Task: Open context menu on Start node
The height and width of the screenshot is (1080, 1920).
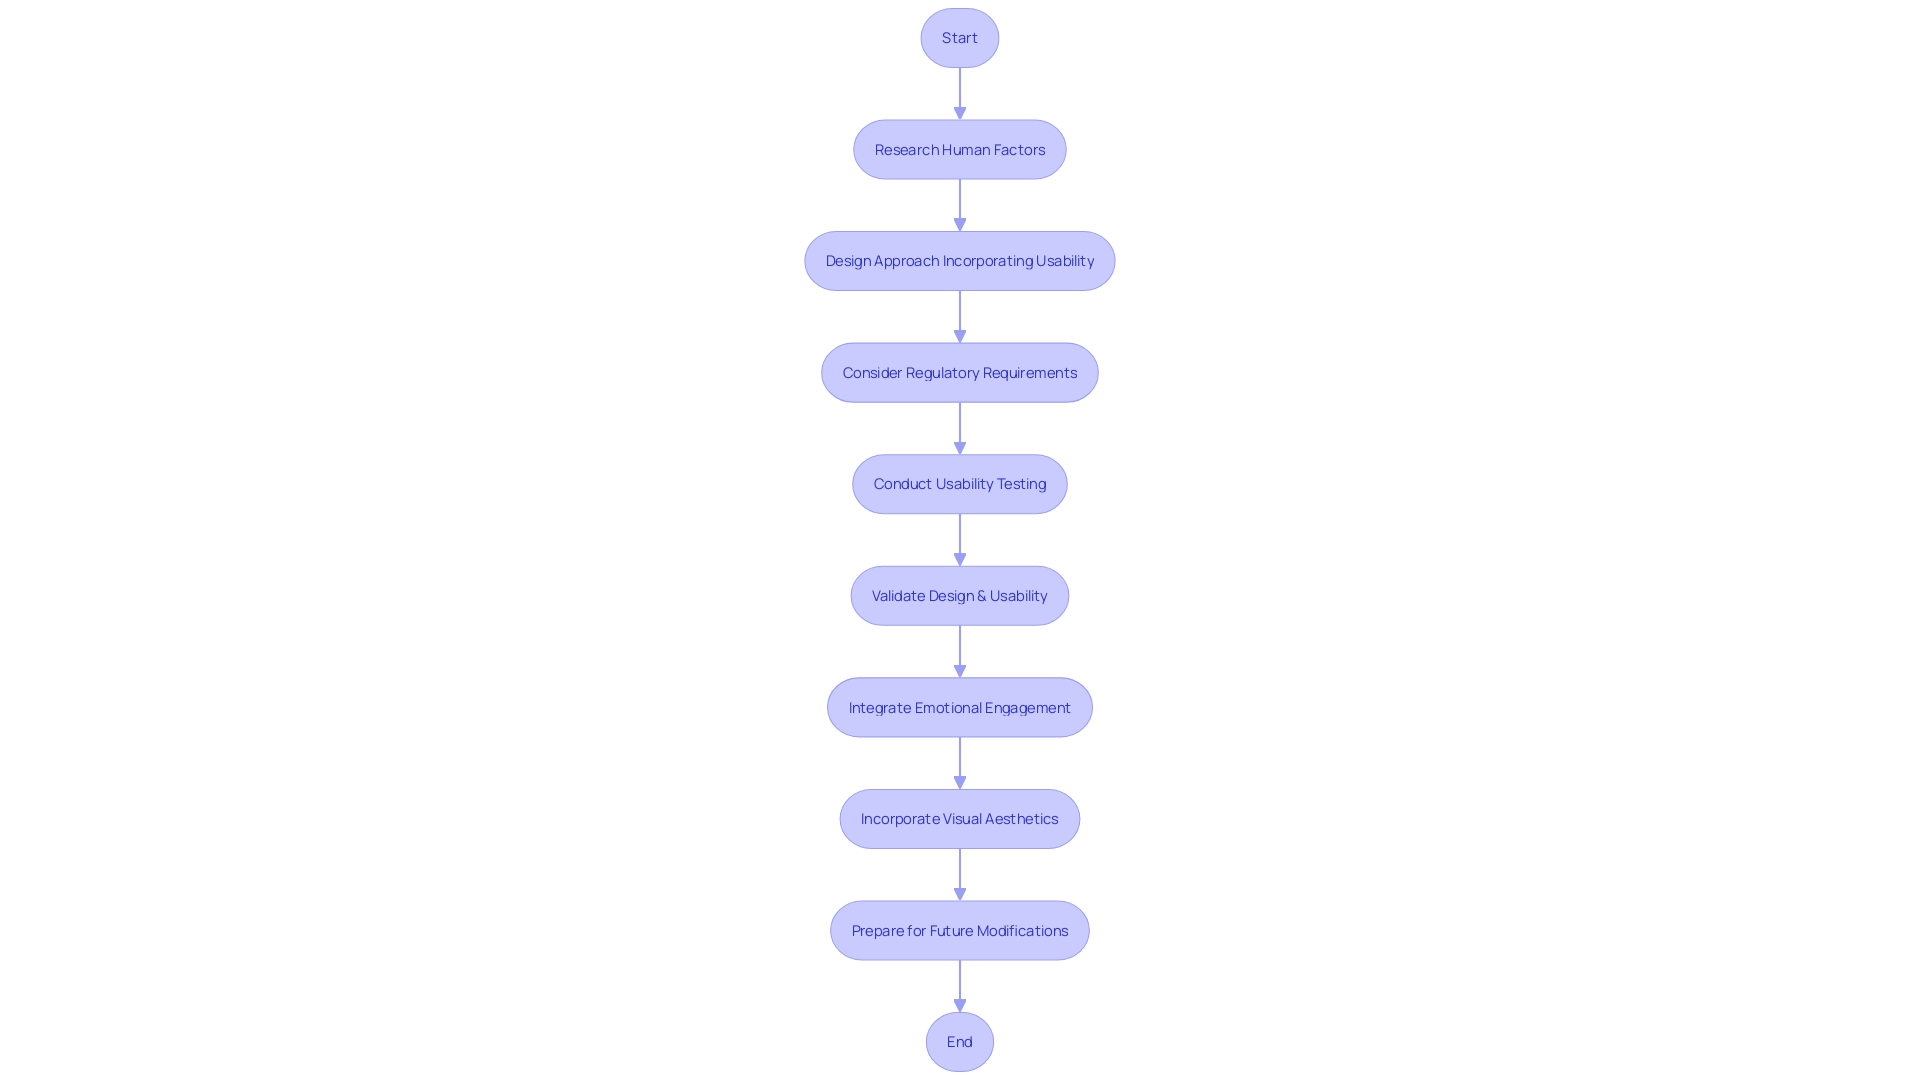Action: (959, 37)
